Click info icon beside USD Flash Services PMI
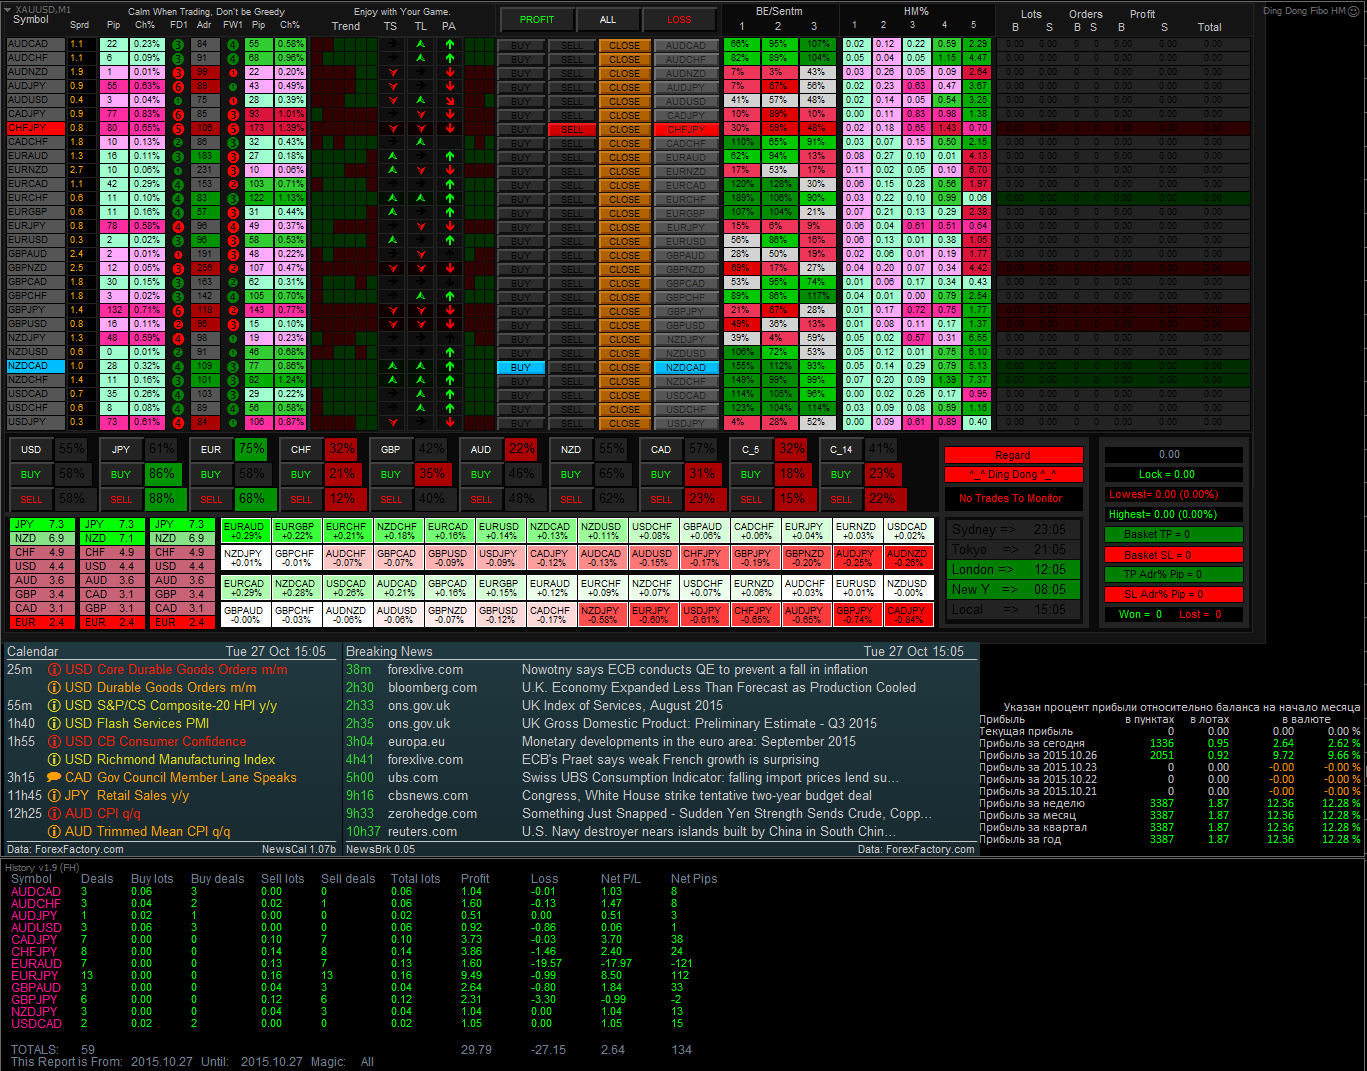Screen dimensions: 1367x1071 pyautogui.click(x=54, y=724)
